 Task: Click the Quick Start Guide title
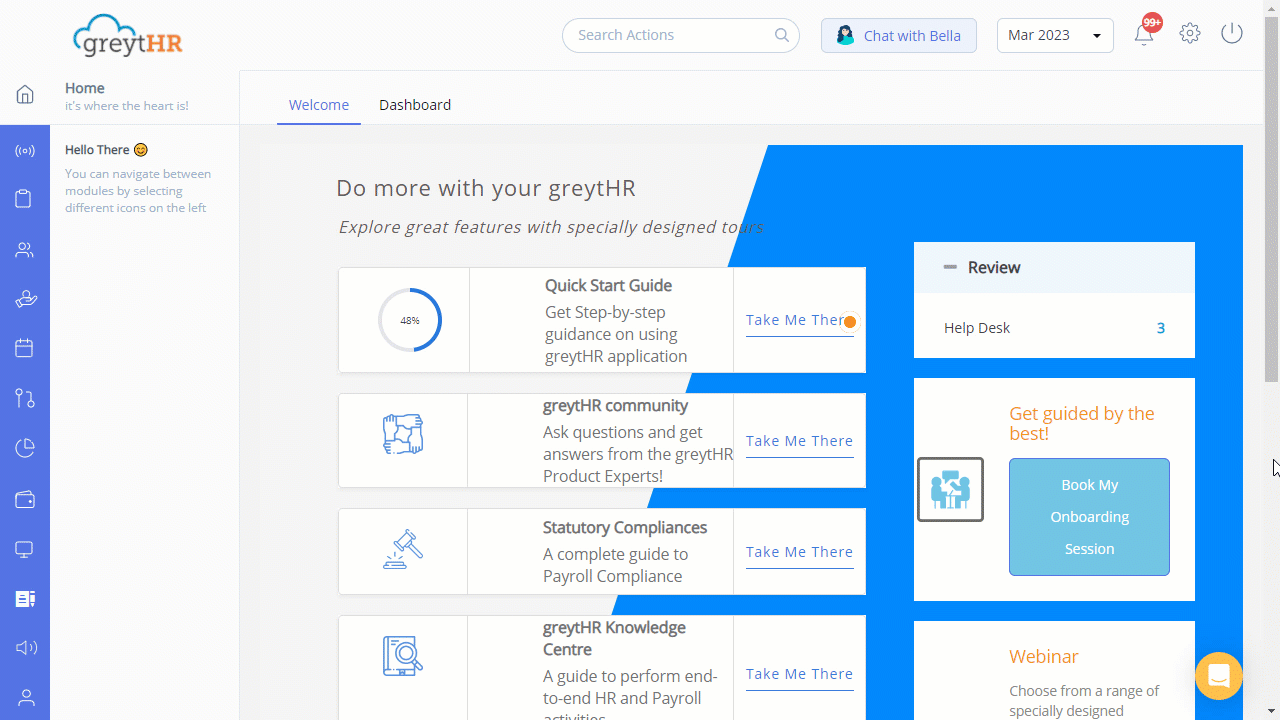[608, 286]
